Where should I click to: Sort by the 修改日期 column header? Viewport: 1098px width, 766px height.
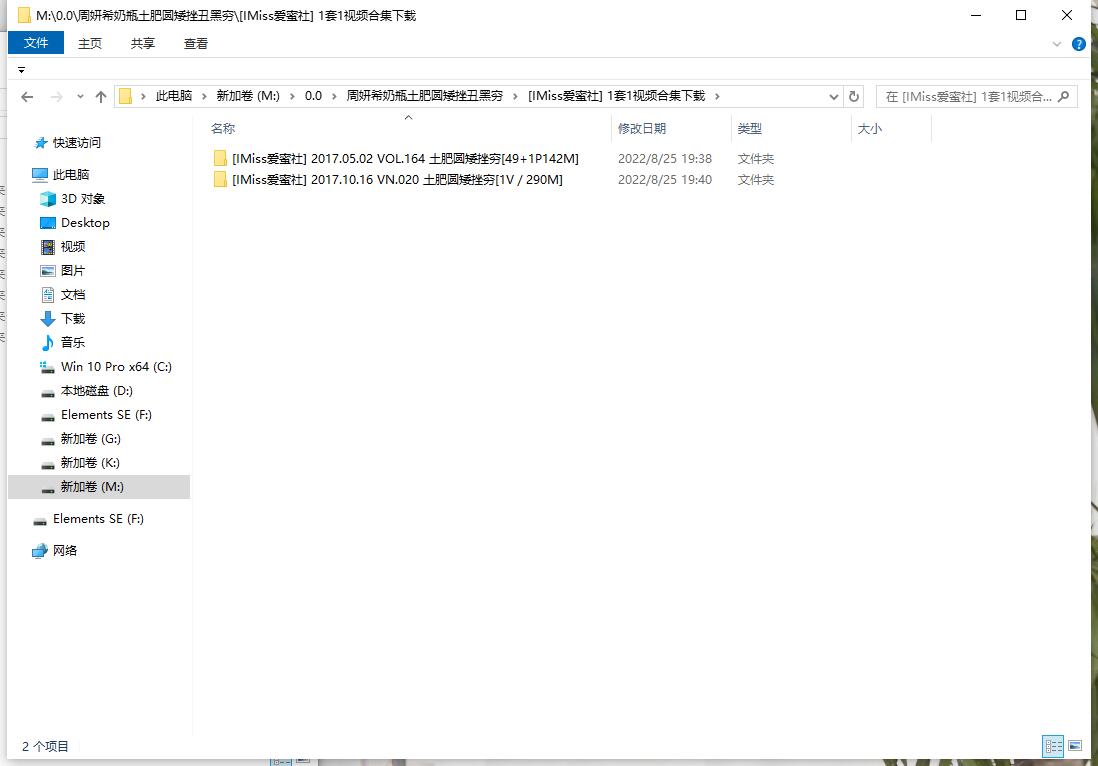(x=641, y=128)
